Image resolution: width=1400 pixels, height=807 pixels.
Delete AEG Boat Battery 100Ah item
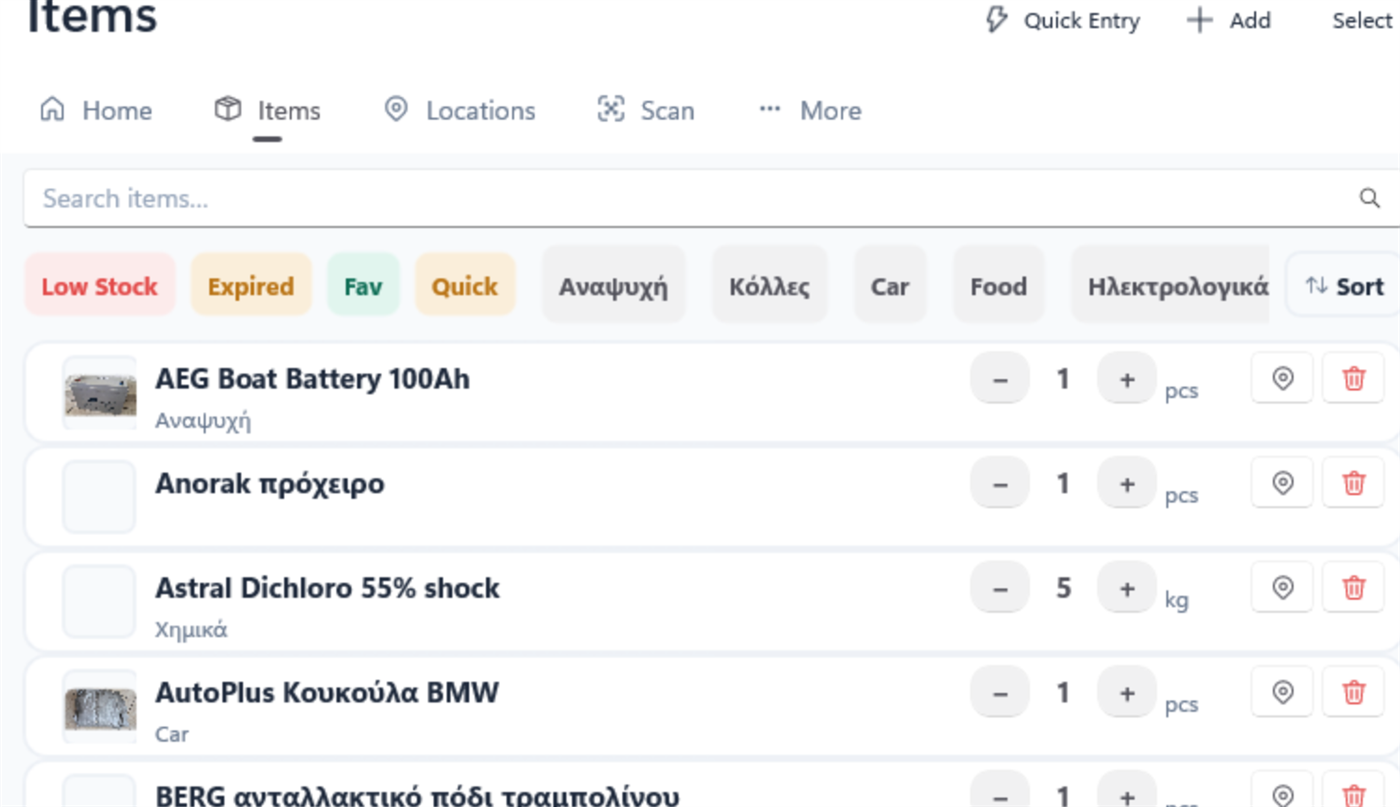[1353, 378]
